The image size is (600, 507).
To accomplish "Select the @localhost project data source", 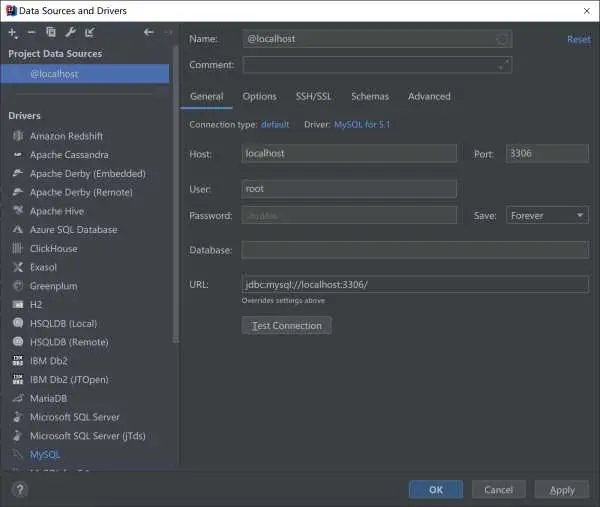I will pyautogui.click(x=85, y=74).
